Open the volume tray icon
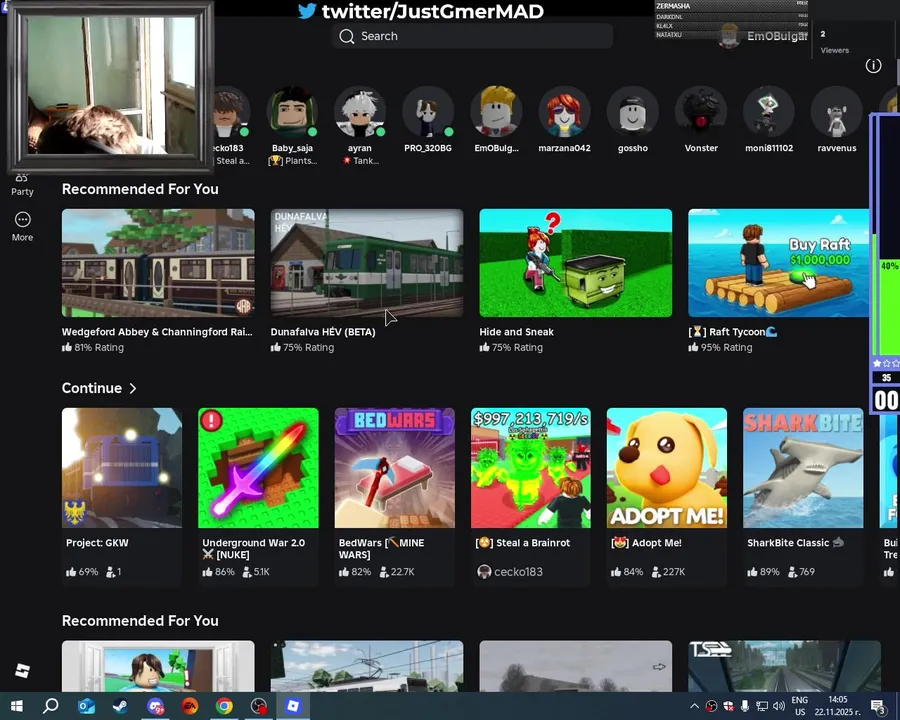 click(778, 706)
